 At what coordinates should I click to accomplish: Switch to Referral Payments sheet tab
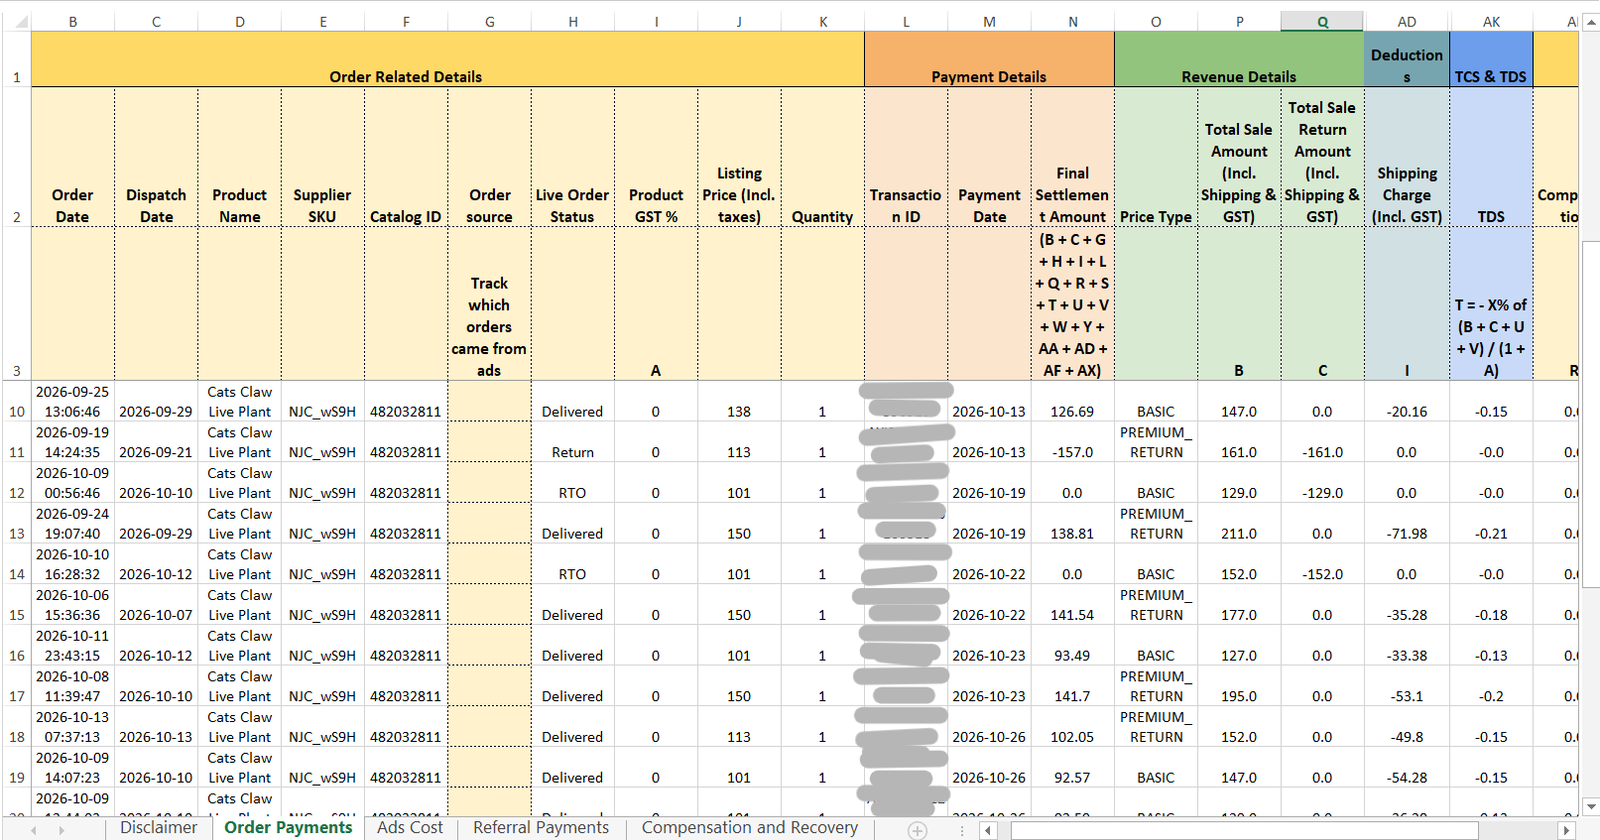pyautogui.click(x=541, y=828)
